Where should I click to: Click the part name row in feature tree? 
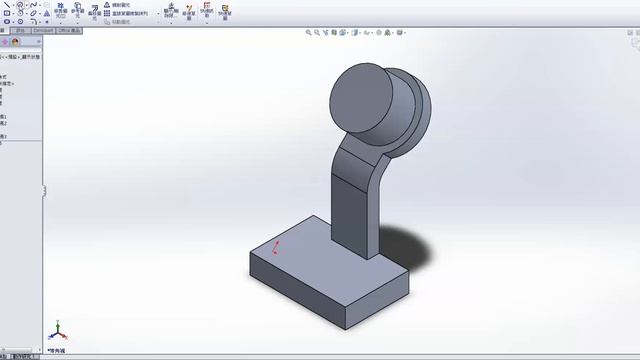[20, 57]
